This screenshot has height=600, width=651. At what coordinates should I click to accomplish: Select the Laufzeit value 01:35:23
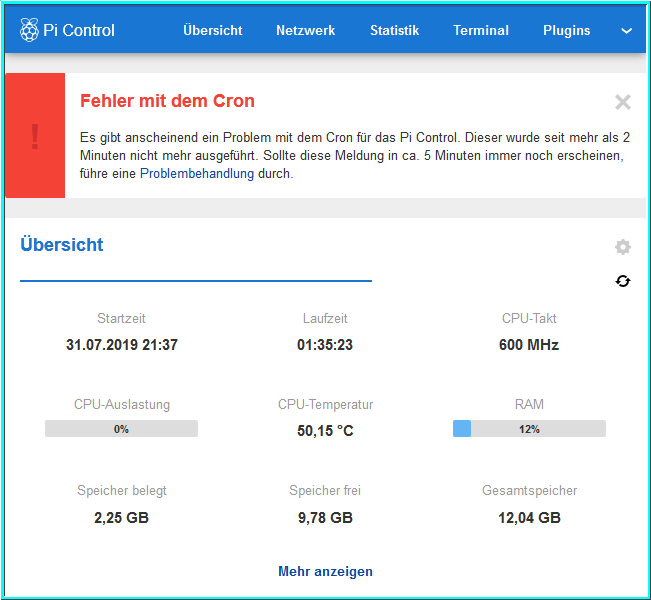325,345
